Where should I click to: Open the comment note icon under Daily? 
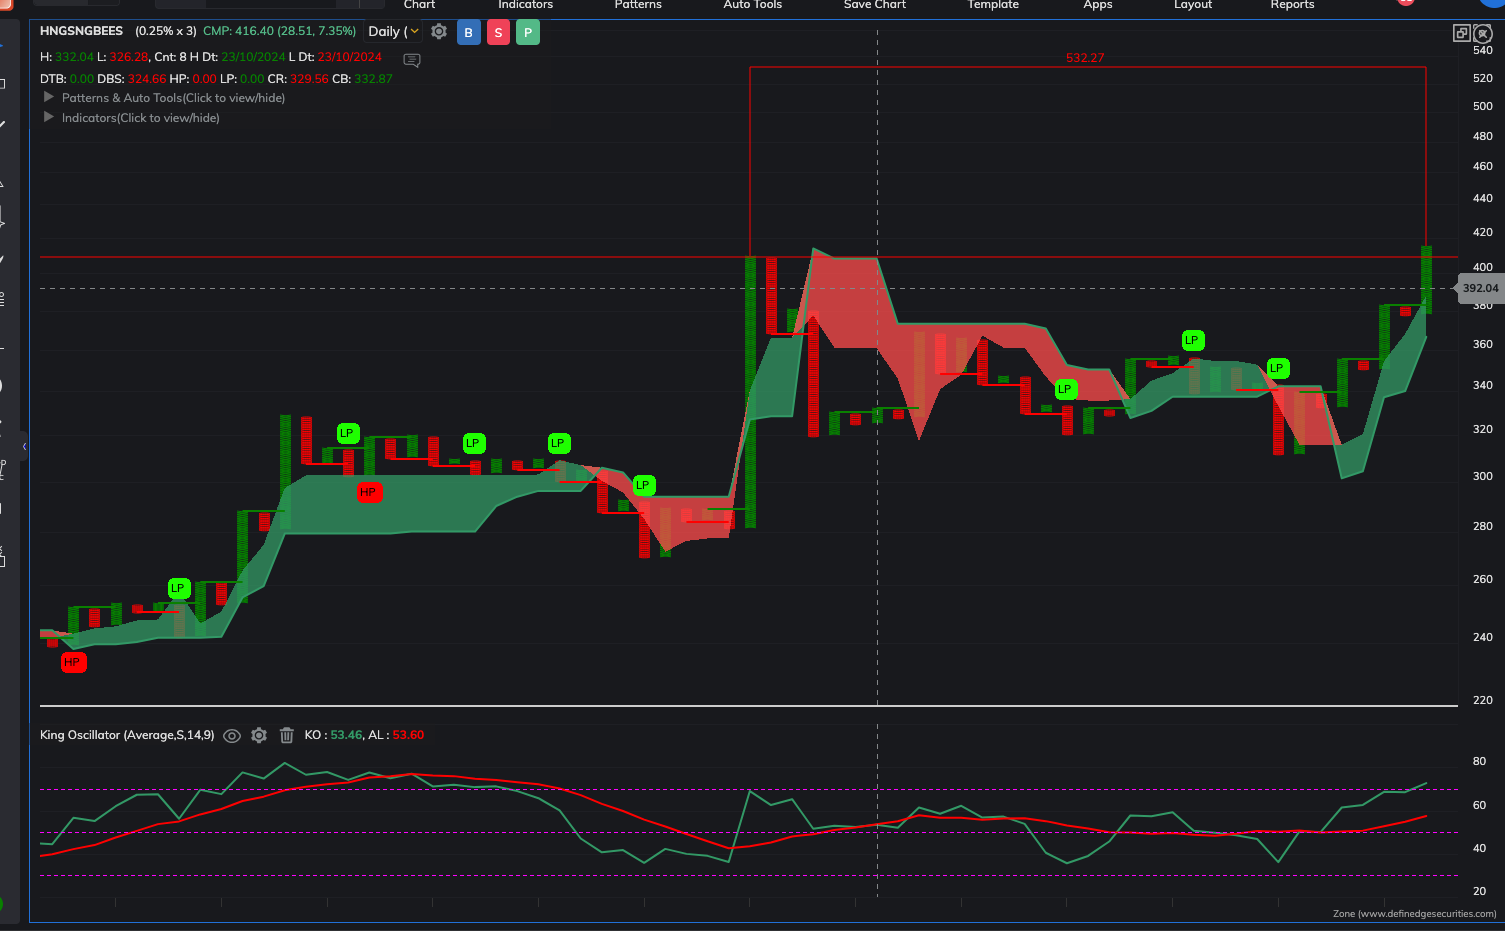tap(411, 60)
